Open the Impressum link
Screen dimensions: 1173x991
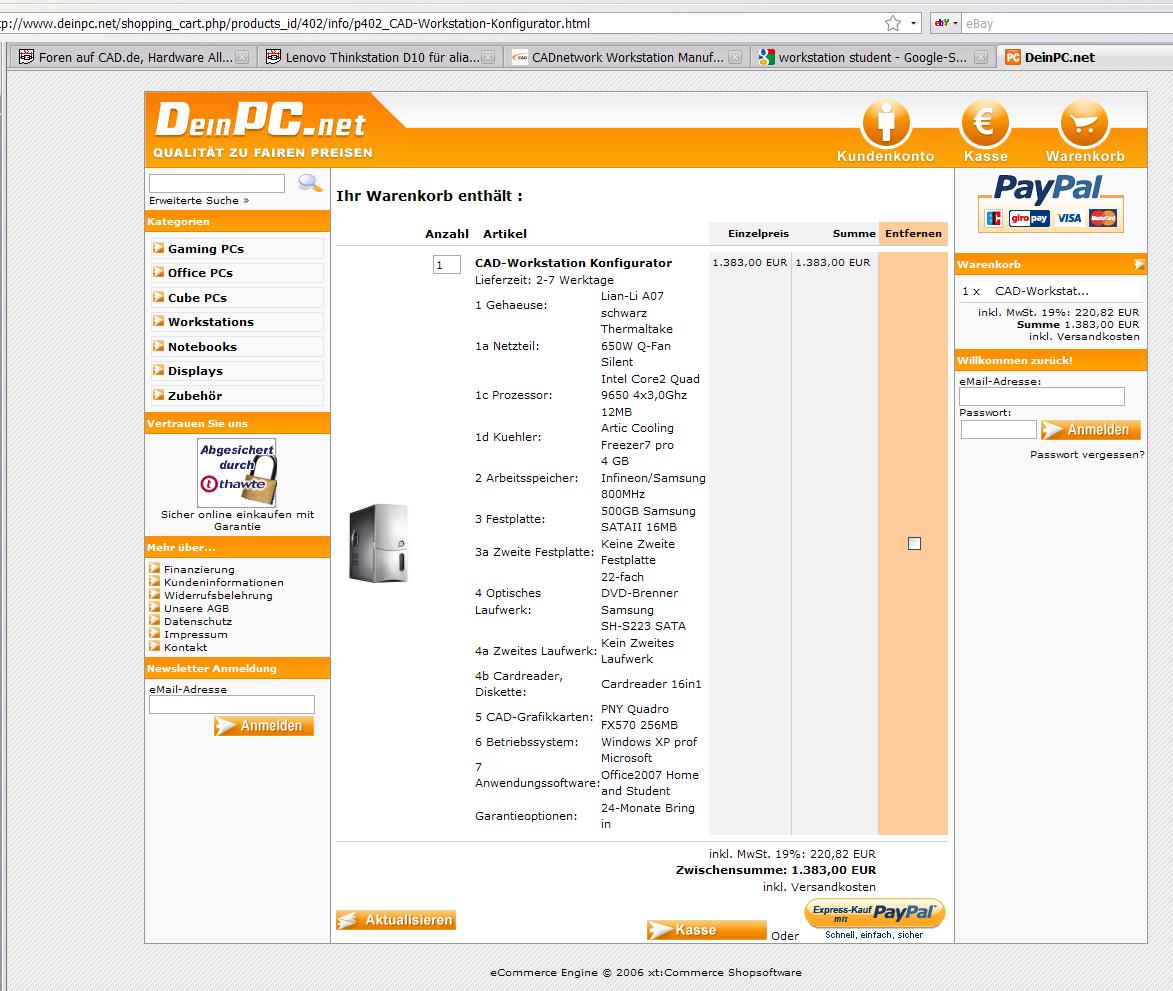[196, 634]
